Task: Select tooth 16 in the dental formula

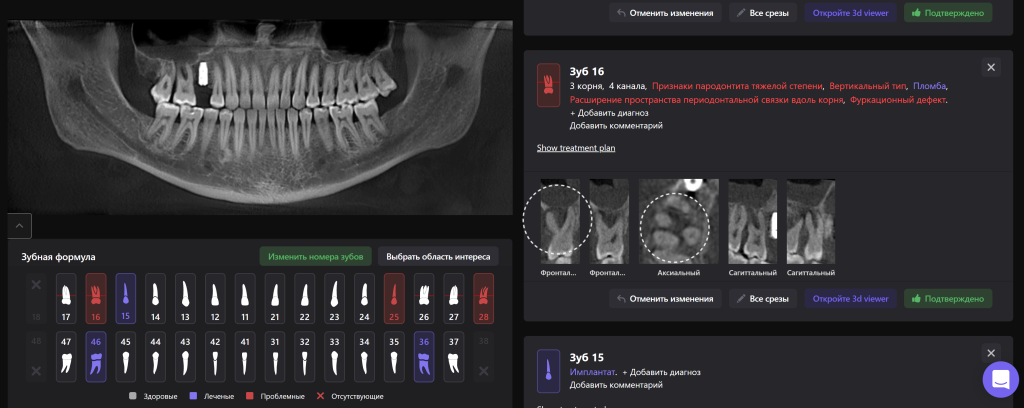Action: (96, 298)
